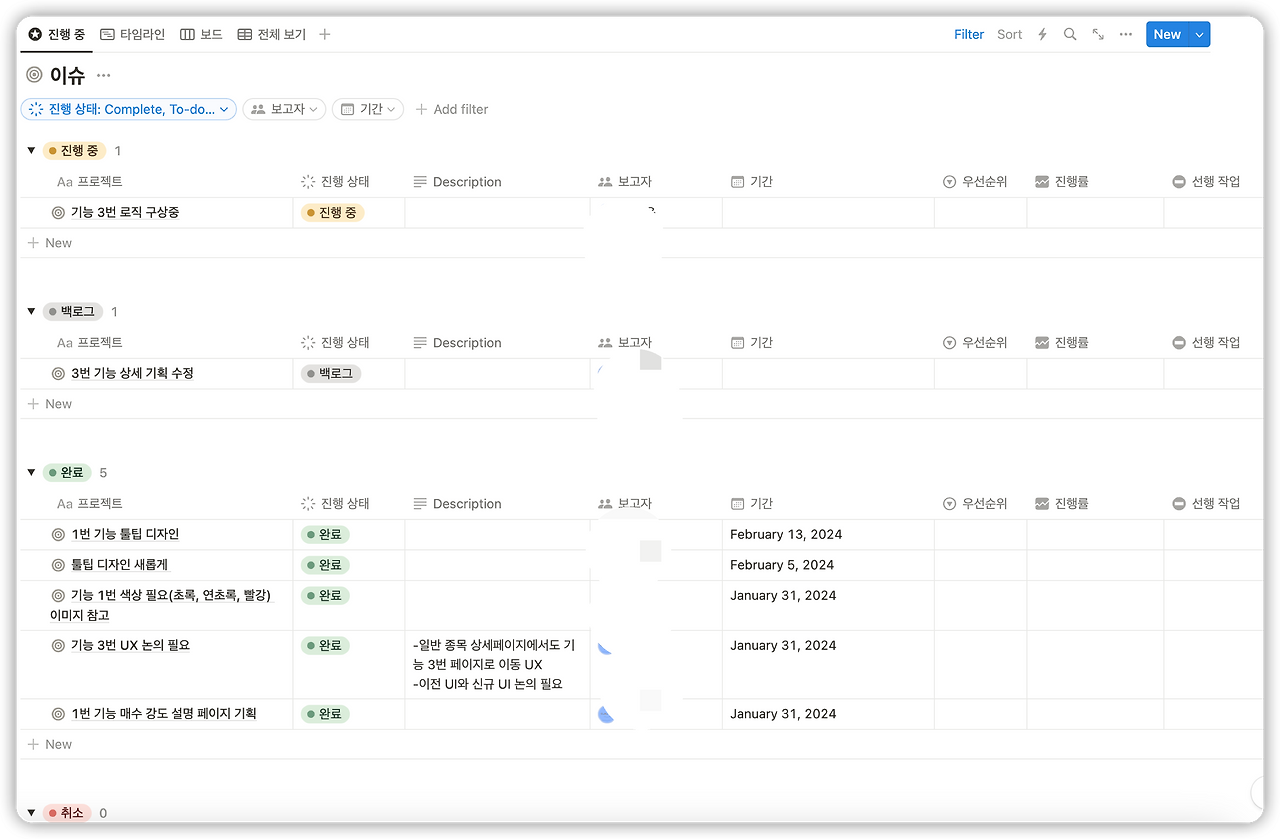Click the 선행 작업 icon in 완료 group header
Viewport: 1280px width, 839px height.
[x=1179, y=504]
